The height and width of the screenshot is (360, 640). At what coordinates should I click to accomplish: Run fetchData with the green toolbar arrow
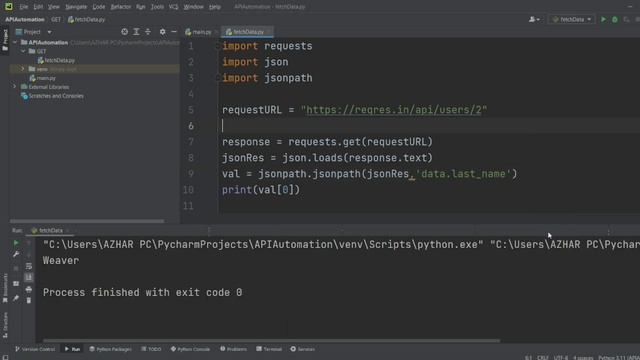click(603, 19)
